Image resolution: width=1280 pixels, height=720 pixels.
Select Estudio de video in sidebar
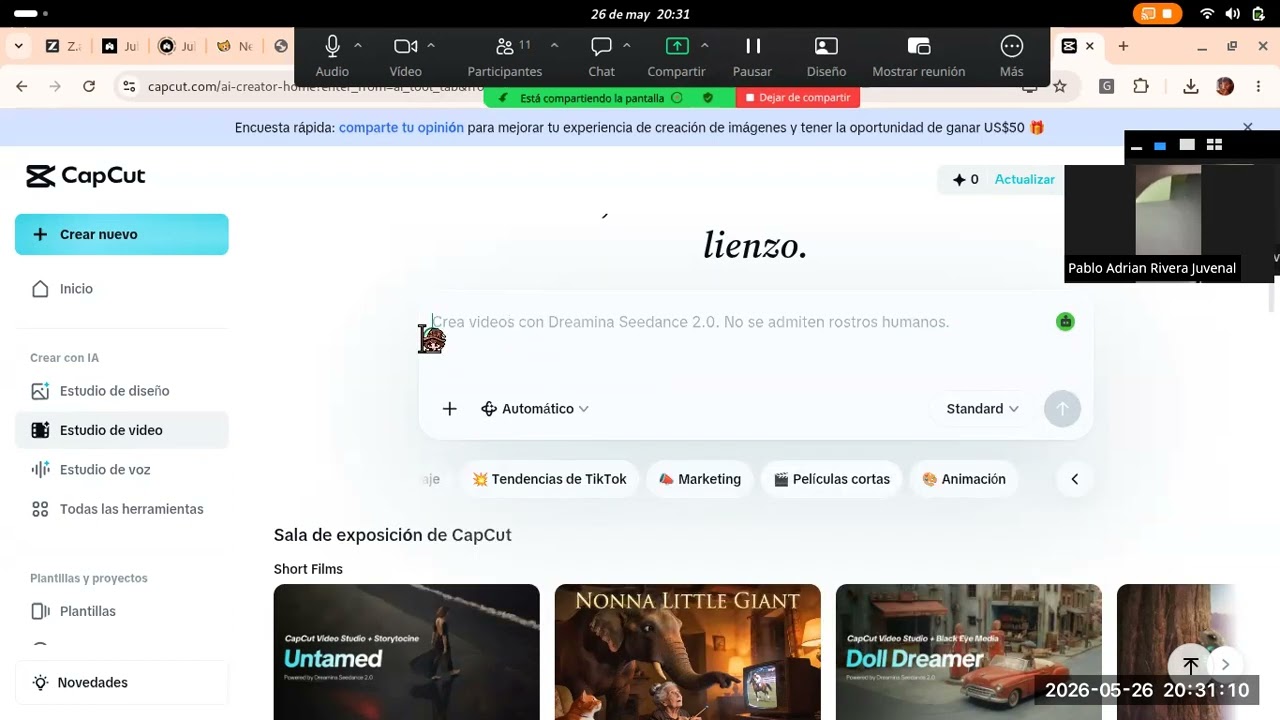pyautogui.click(x=121, y=430)
